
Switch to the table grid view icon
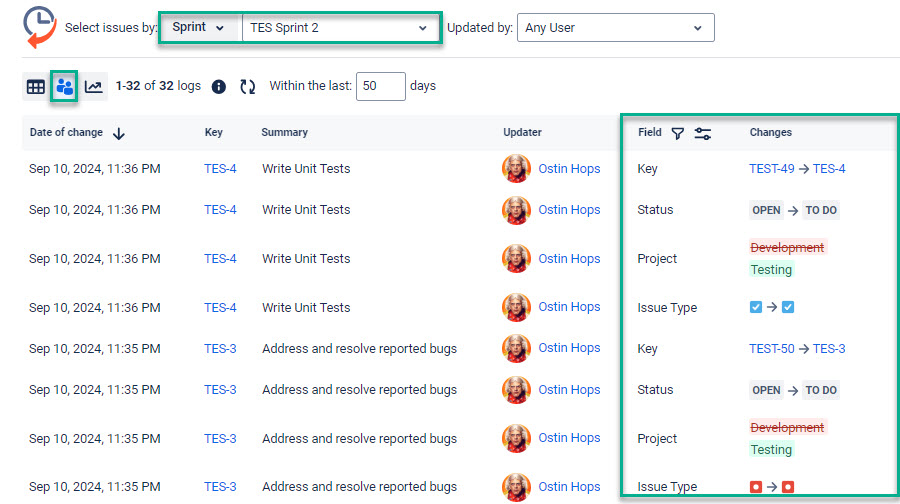35,87
